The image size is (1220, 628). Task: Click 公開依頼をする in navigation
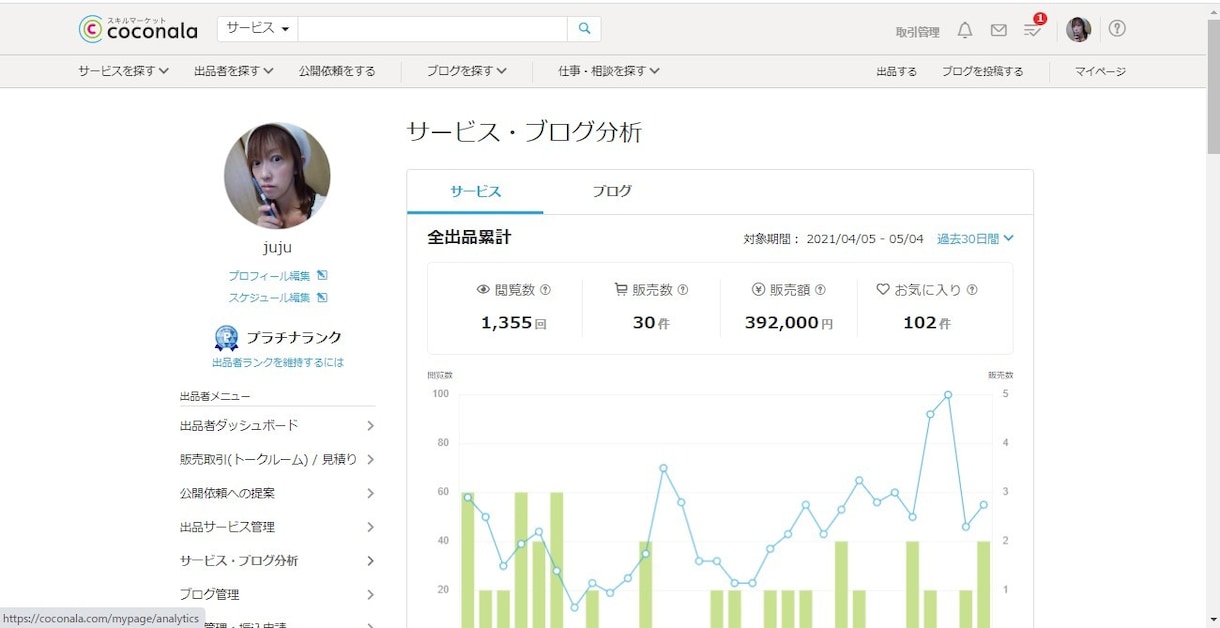(337, 71)
